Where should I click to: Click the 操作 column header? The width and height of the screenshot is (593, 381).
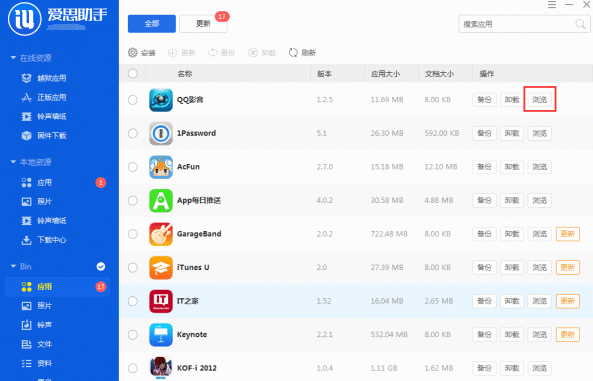487,74
